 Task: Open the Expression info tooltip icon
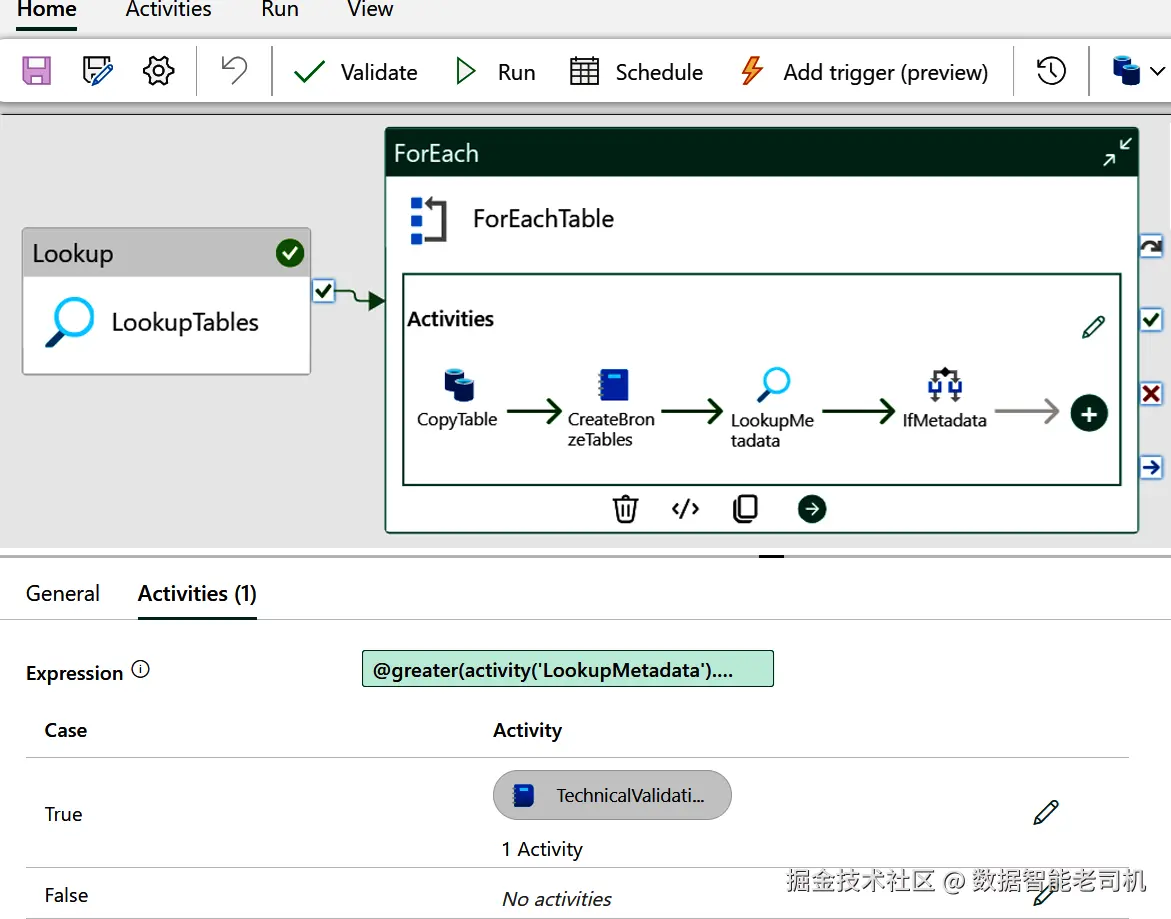tap(141, 670)
